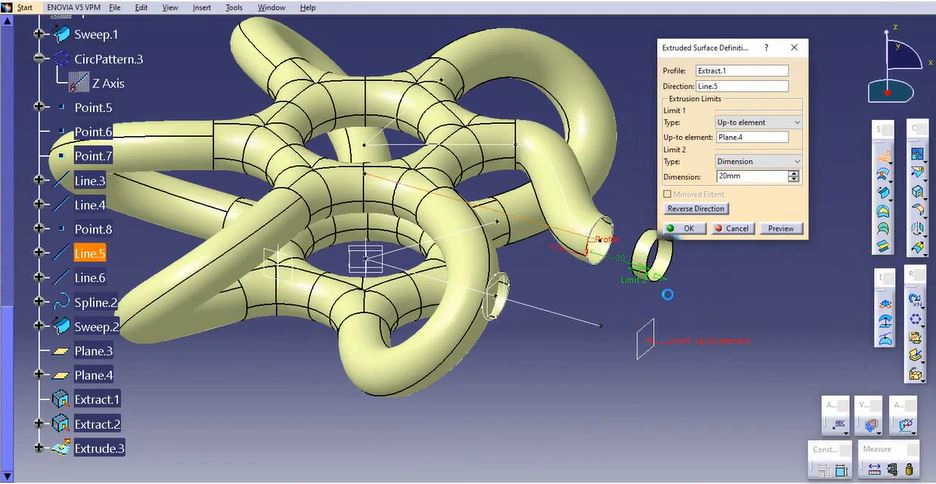Select the Unfold surface tool

[884, 303]
